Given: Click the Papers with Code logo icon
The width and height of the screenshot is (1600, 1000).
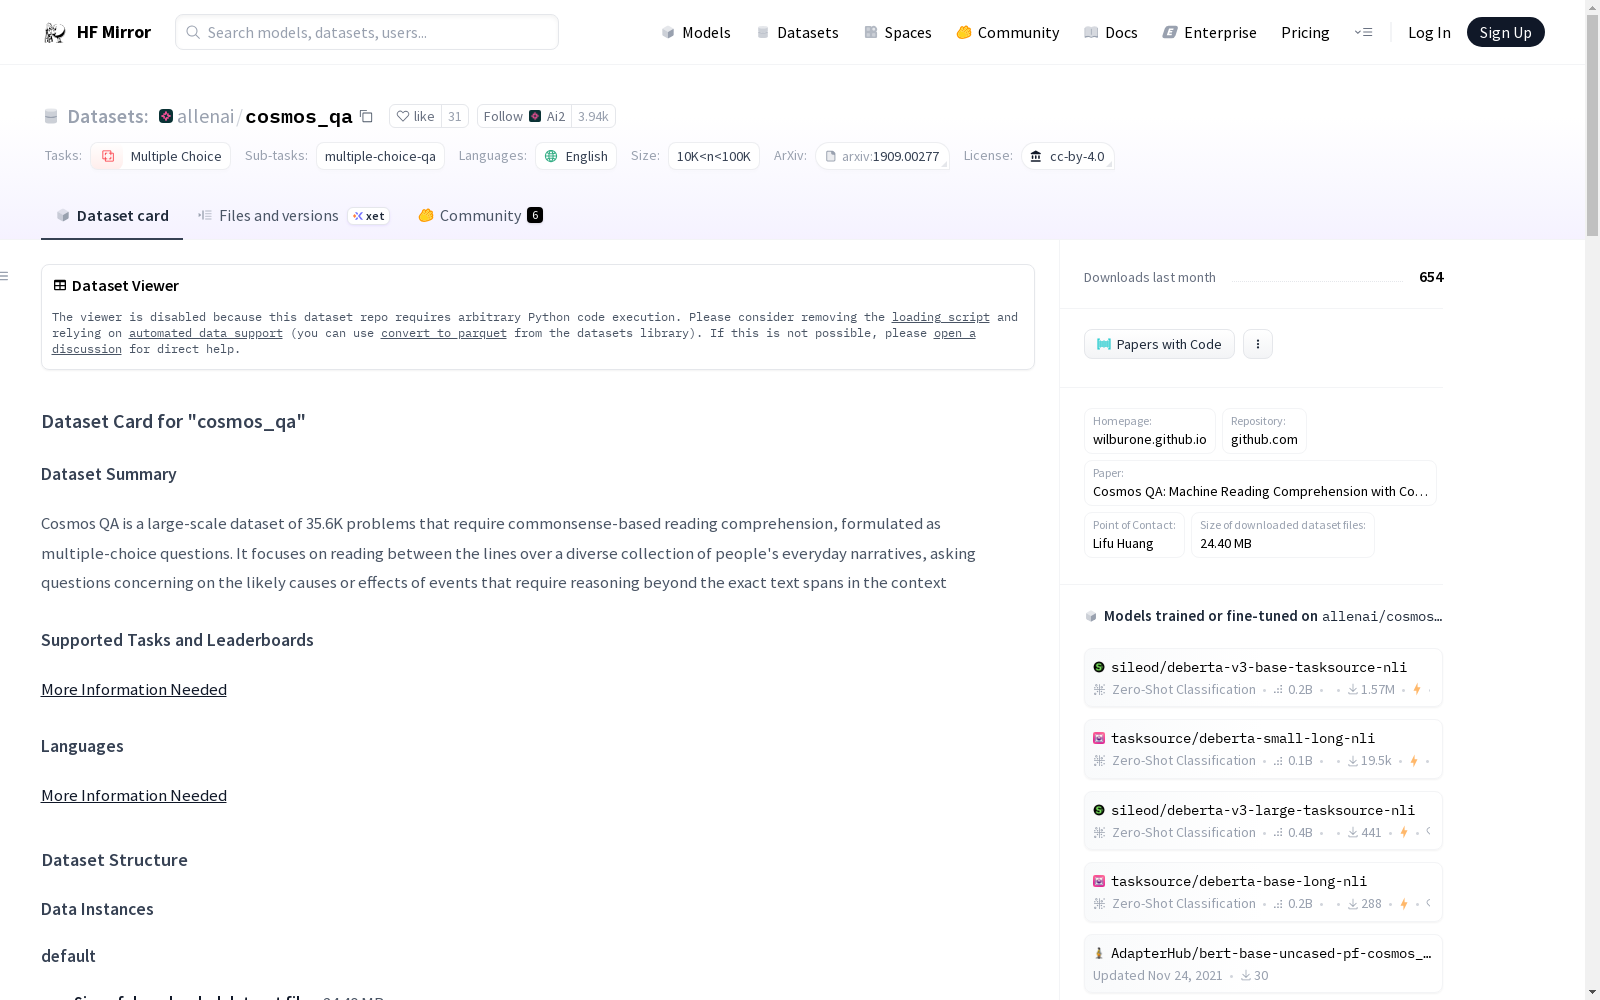Looking at the screenshot, I should click(1104, 344).
